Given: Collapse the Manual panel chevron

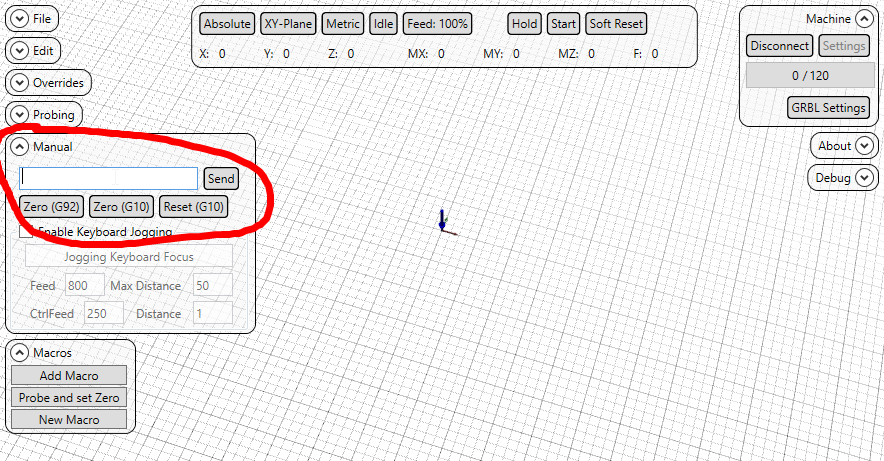Looking at the screenshot, I should click(x=19, y=147).
